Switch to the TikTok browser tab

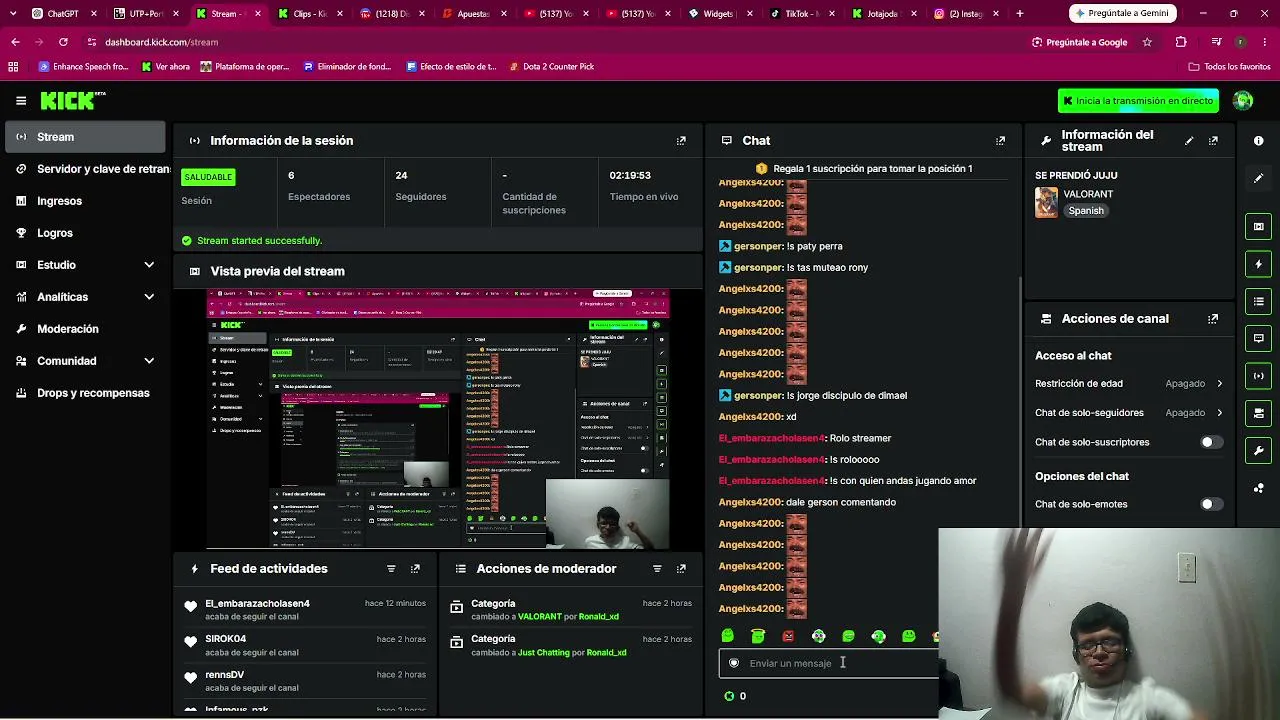click(801, 14)
